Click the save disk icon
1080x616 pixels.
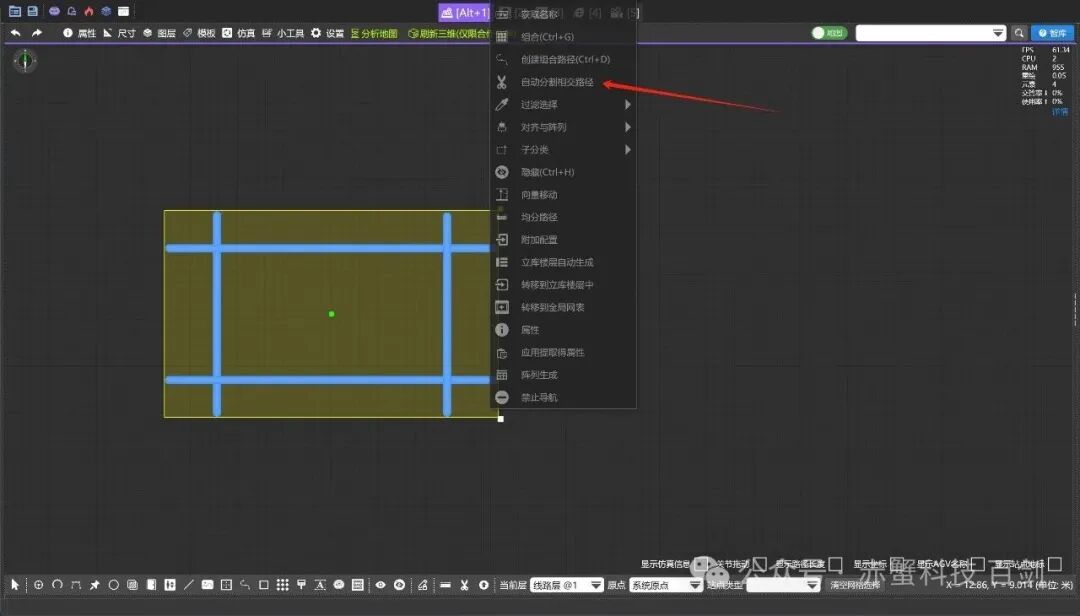click(x=32, y=11)
